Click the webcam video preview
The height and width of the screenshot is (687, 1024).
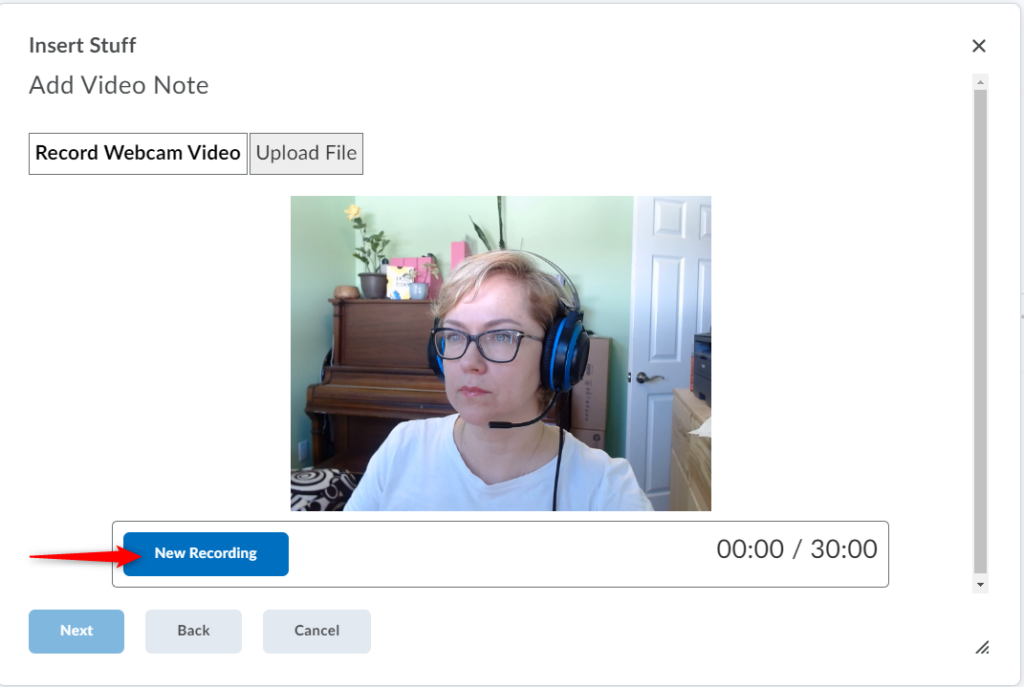coord(500,353)
